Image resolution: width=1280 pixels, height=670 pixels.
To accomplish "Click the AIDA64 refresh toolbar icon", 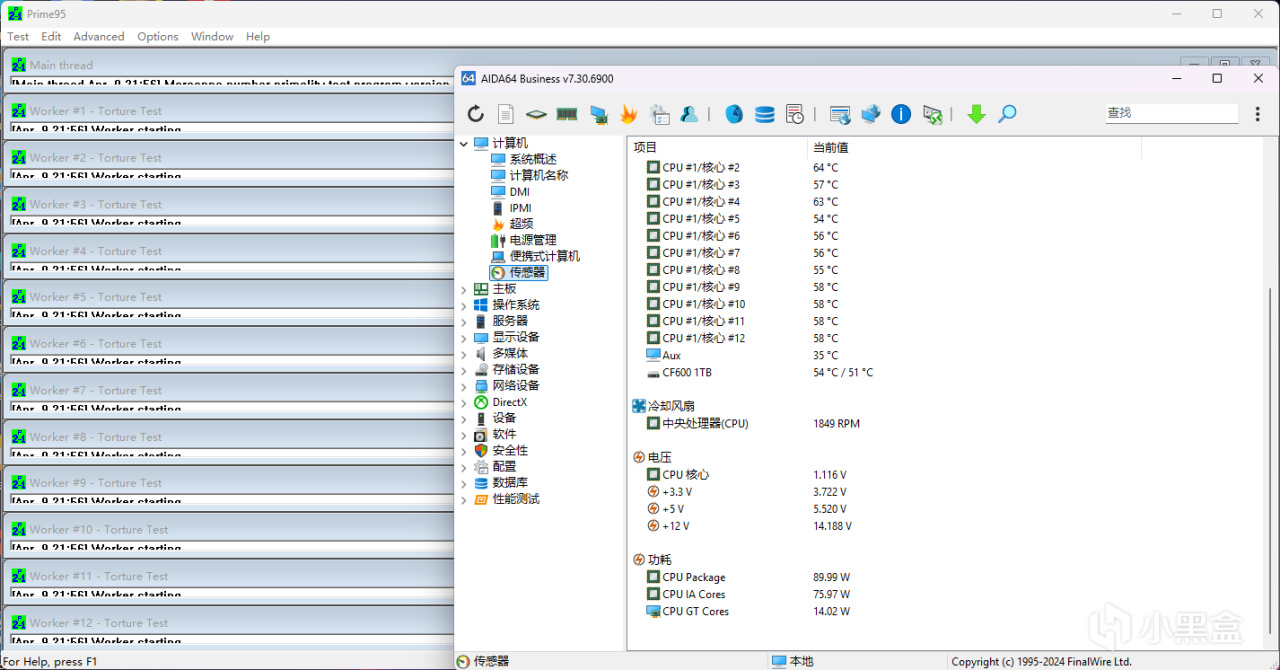I will (x=476, y=114).
